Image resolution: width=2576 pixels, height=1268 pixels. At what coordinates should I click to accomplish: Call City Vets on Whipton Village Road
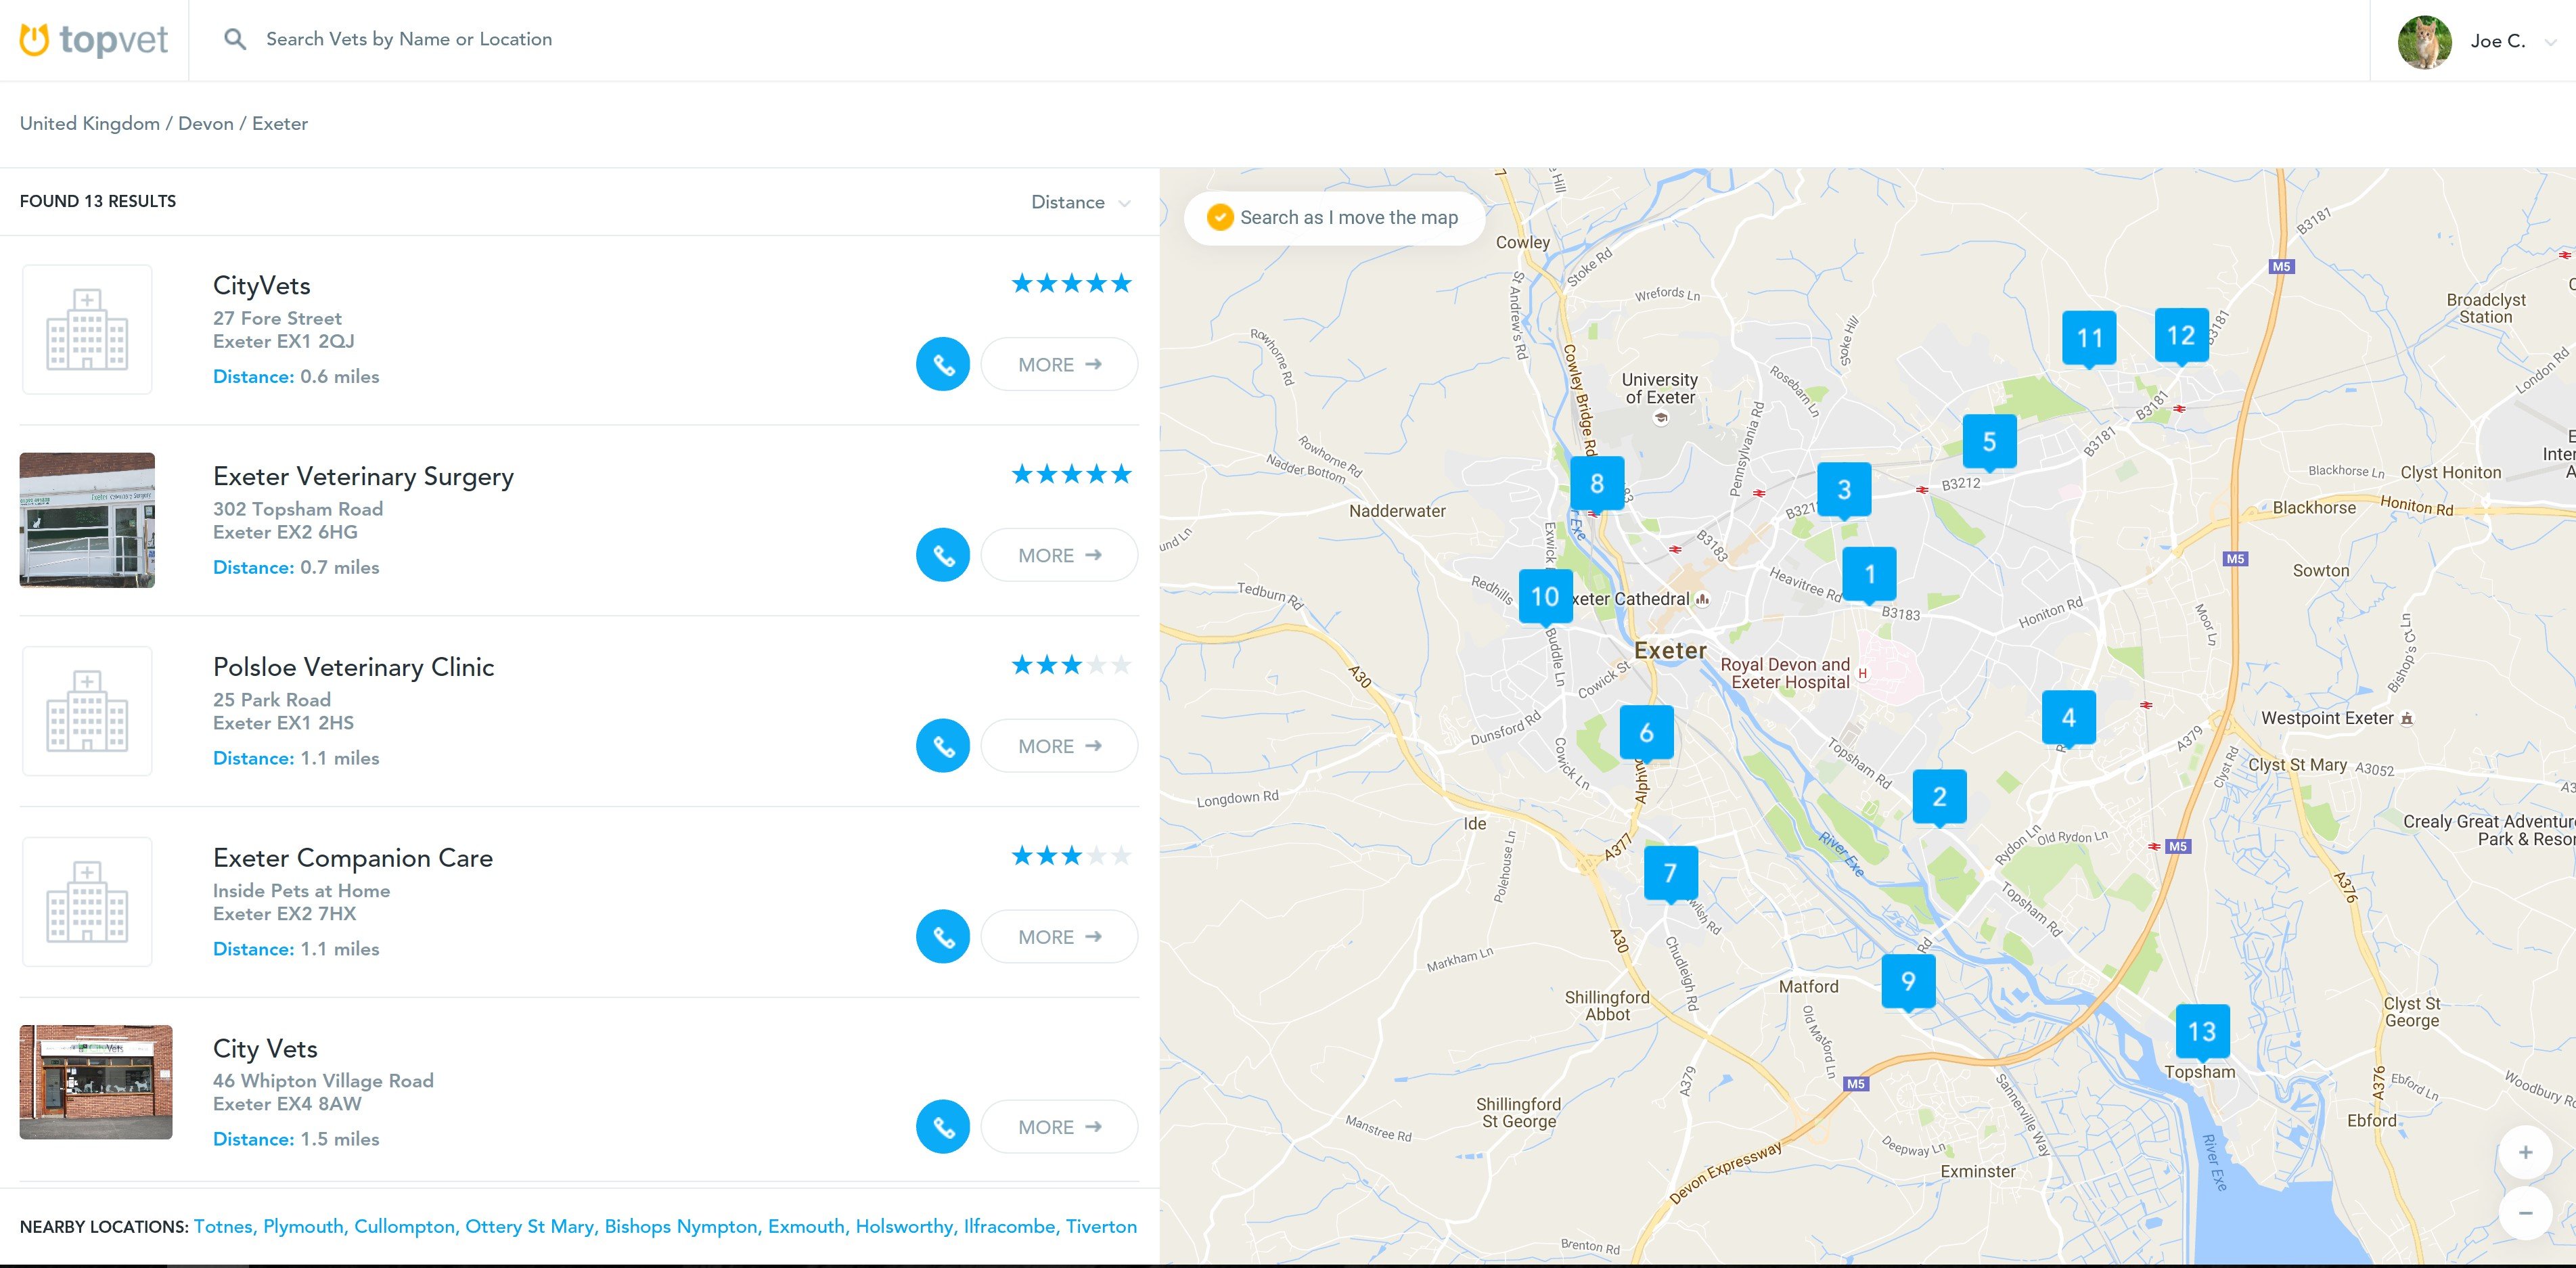[943, 1127]
